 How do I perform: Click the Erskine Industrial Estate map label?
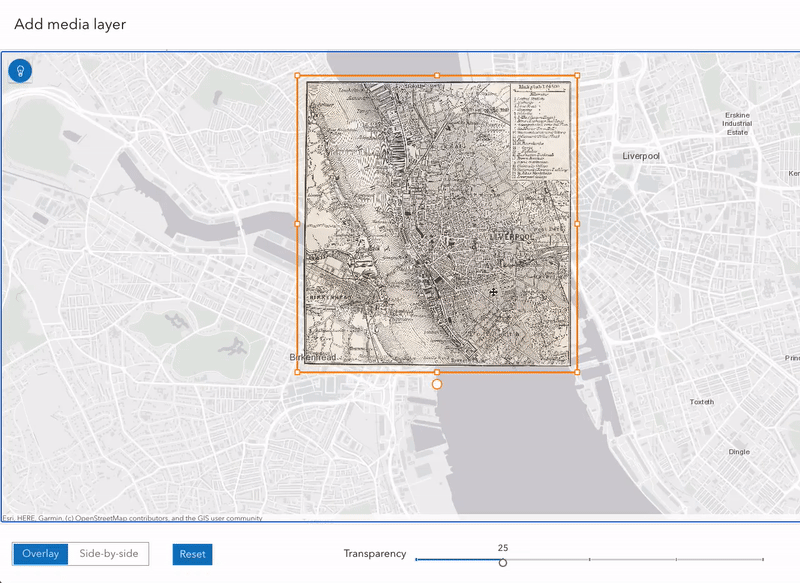pos(737,123)
